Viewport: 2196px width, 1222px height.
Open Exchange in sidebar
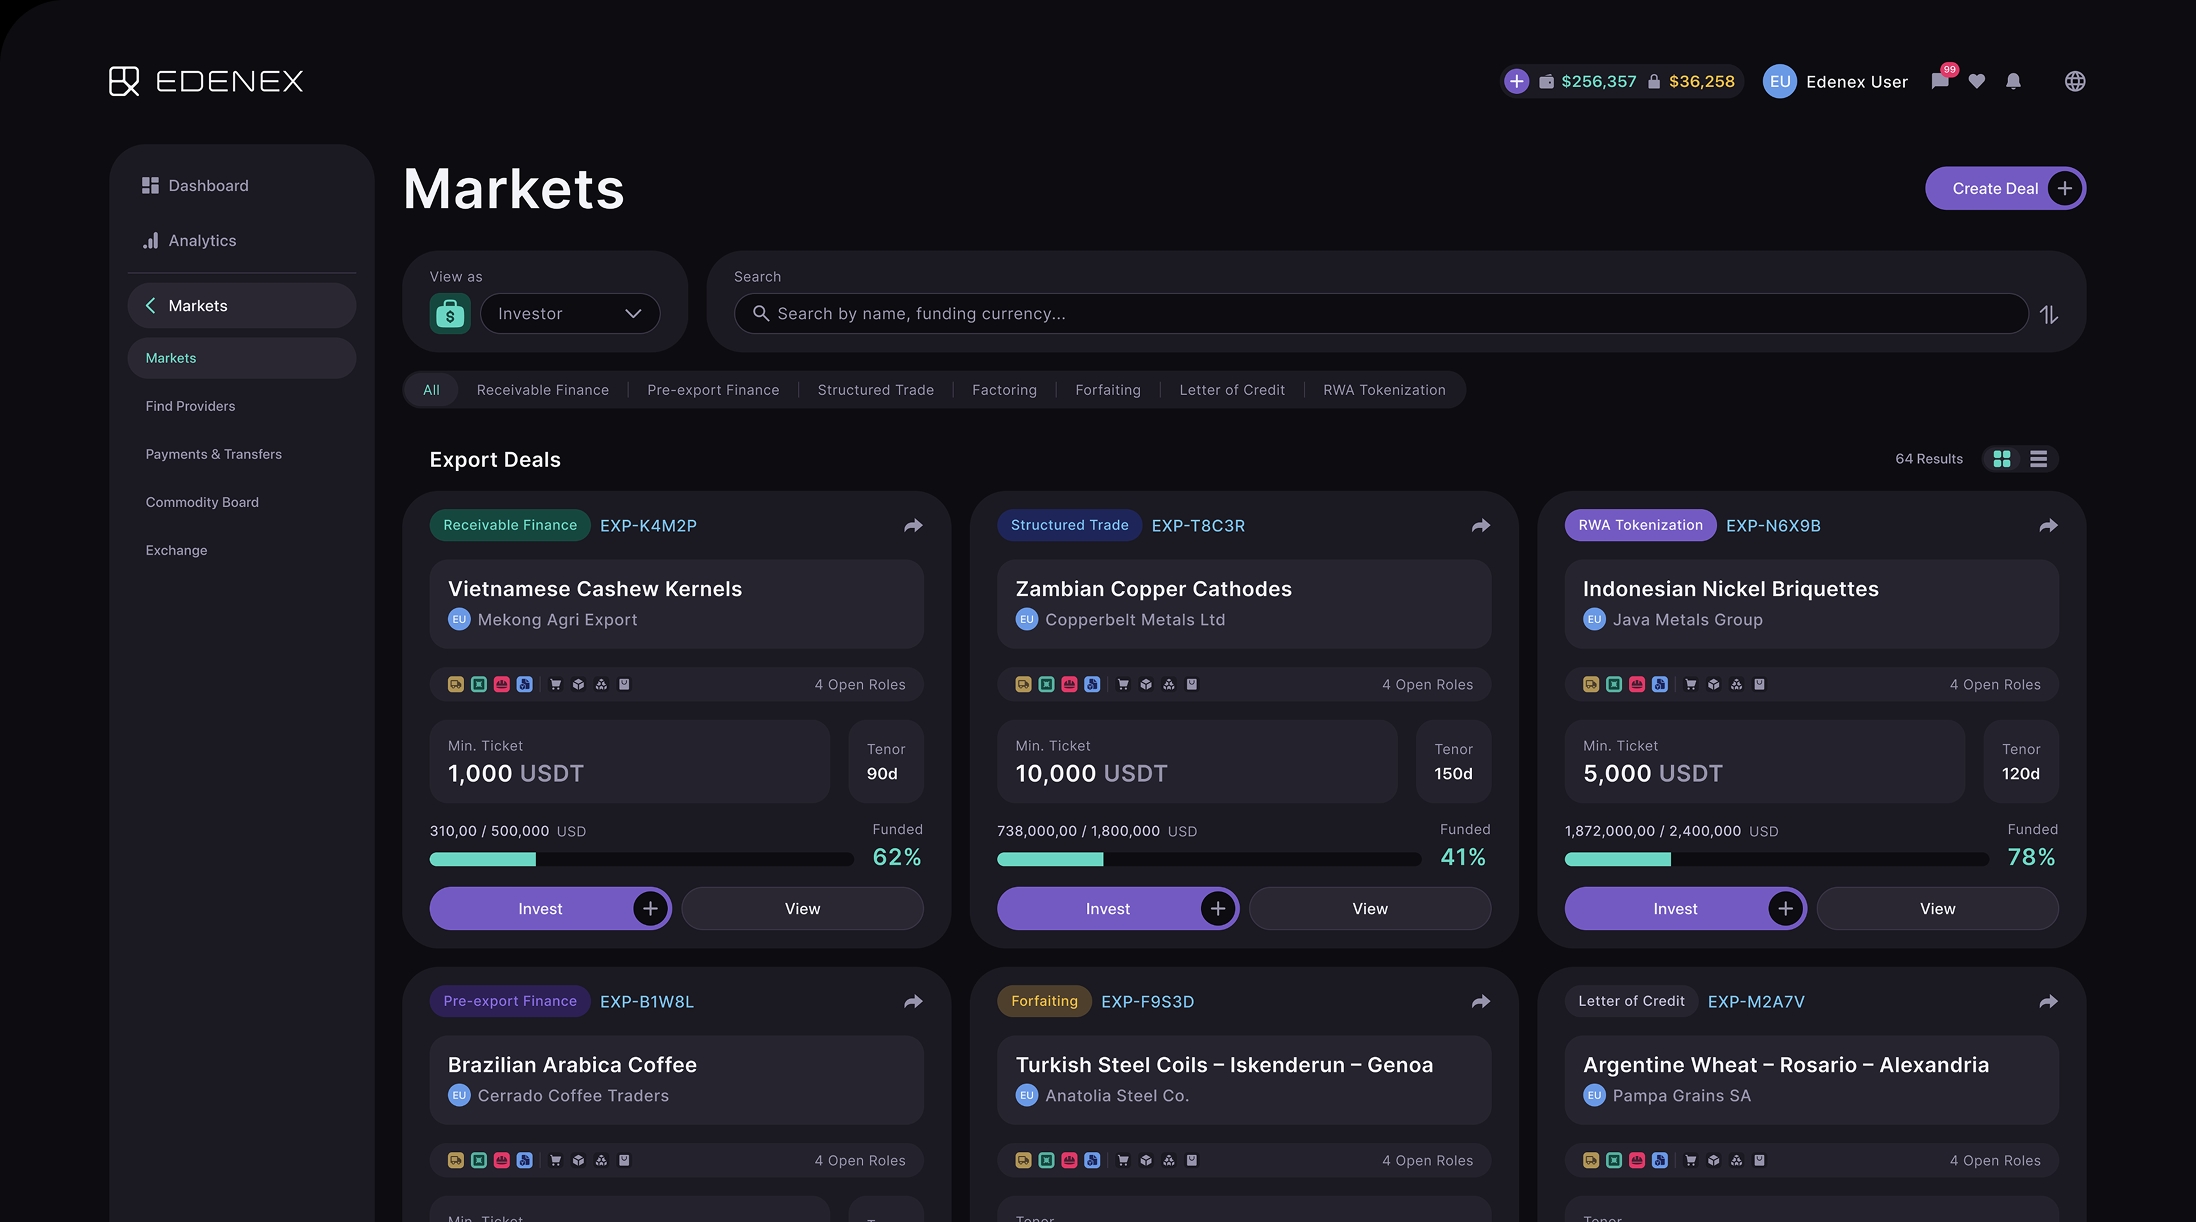(176, 550)
